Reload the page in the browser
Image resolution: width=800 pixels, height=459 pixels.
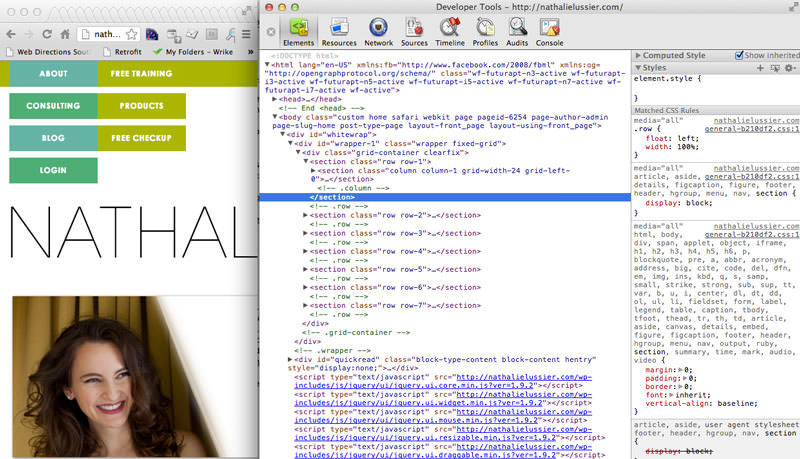pos(47,34)
